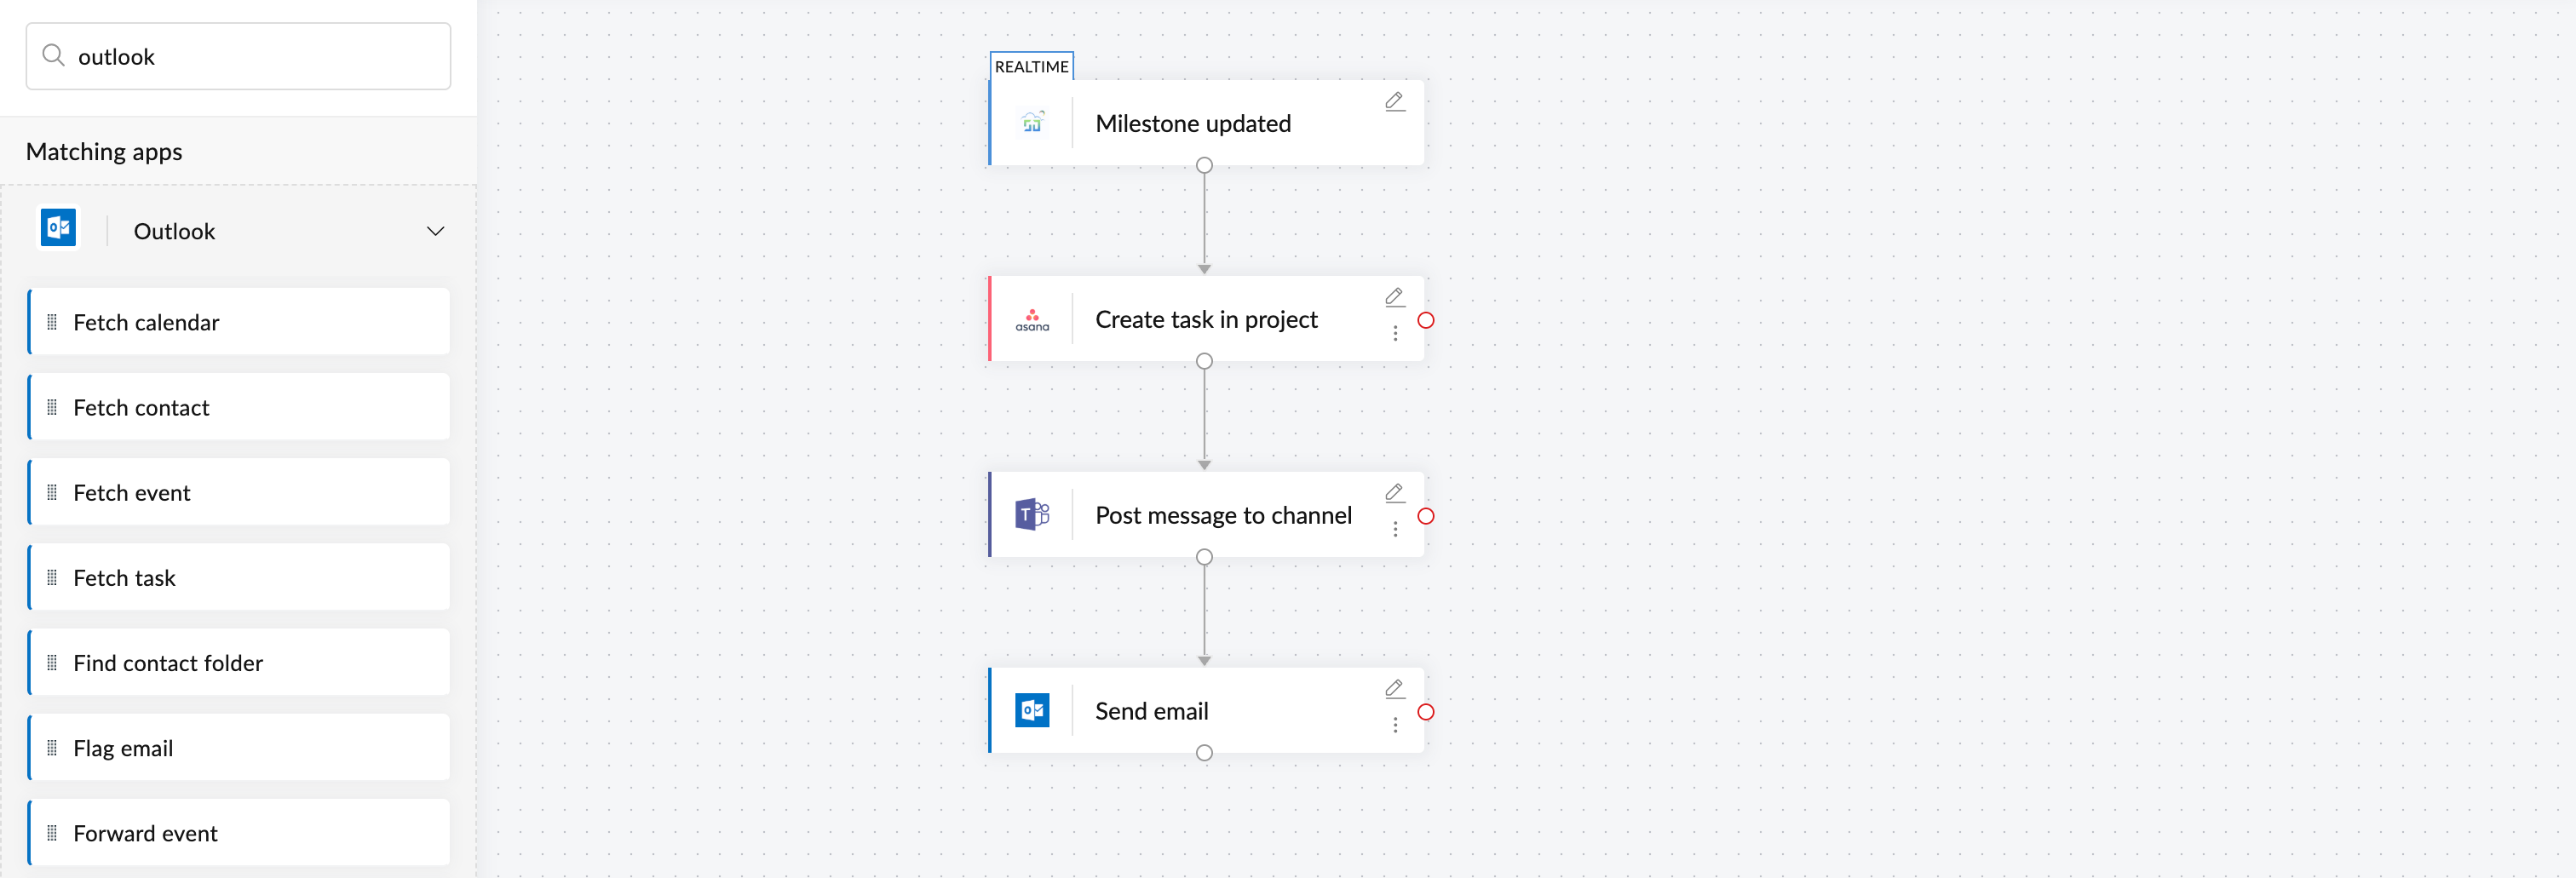Select the Flag email action

240,748
